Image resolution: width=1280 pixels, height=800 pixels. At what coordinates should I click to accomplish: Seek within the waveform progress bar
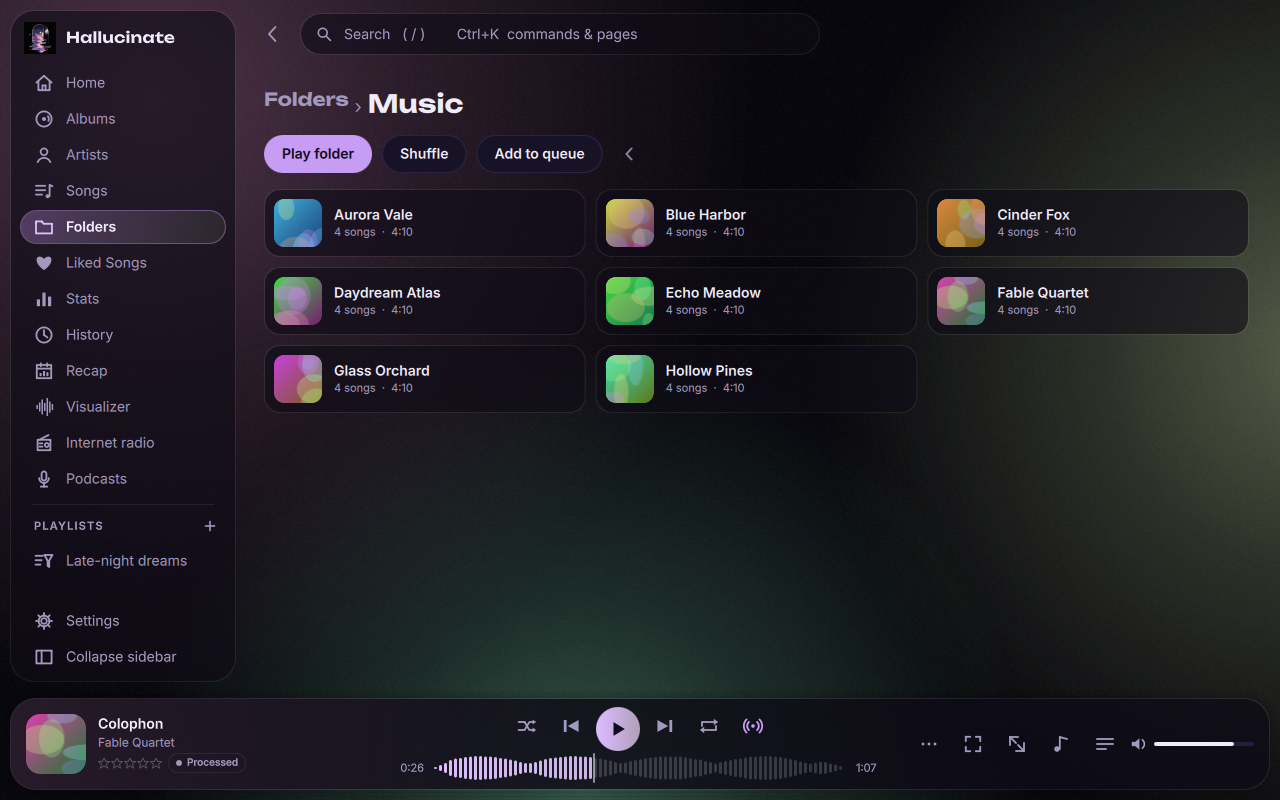click(638, 768)
